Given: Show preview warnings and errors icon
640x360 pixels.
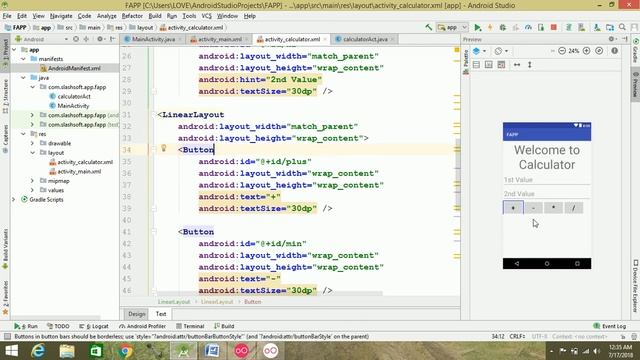Looking at the screenshot, I should (x=615, y=51).
